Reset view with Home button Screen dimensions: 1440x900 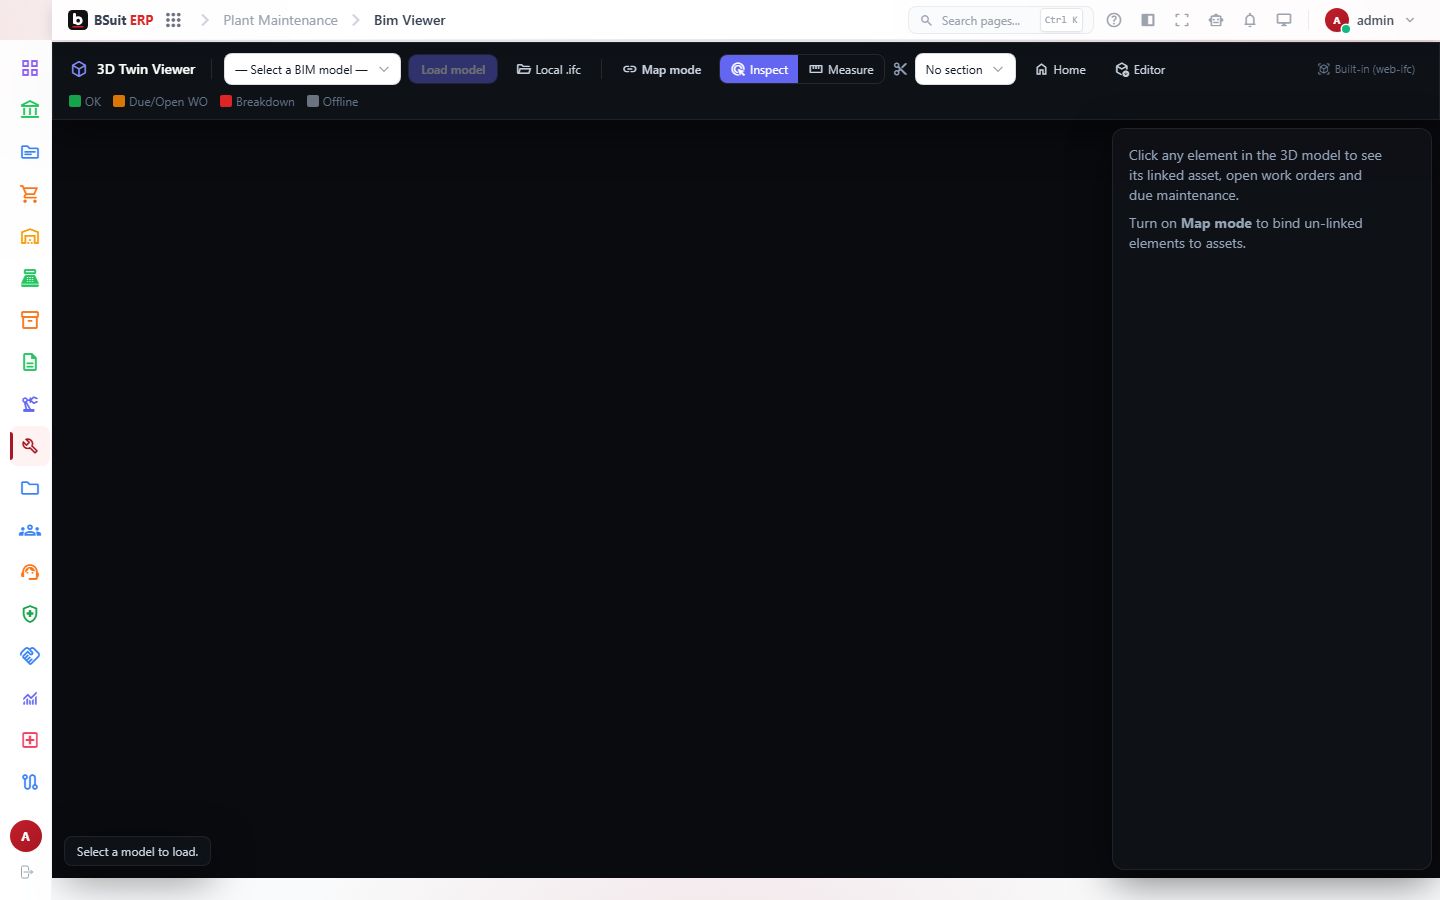(1060, 69)
